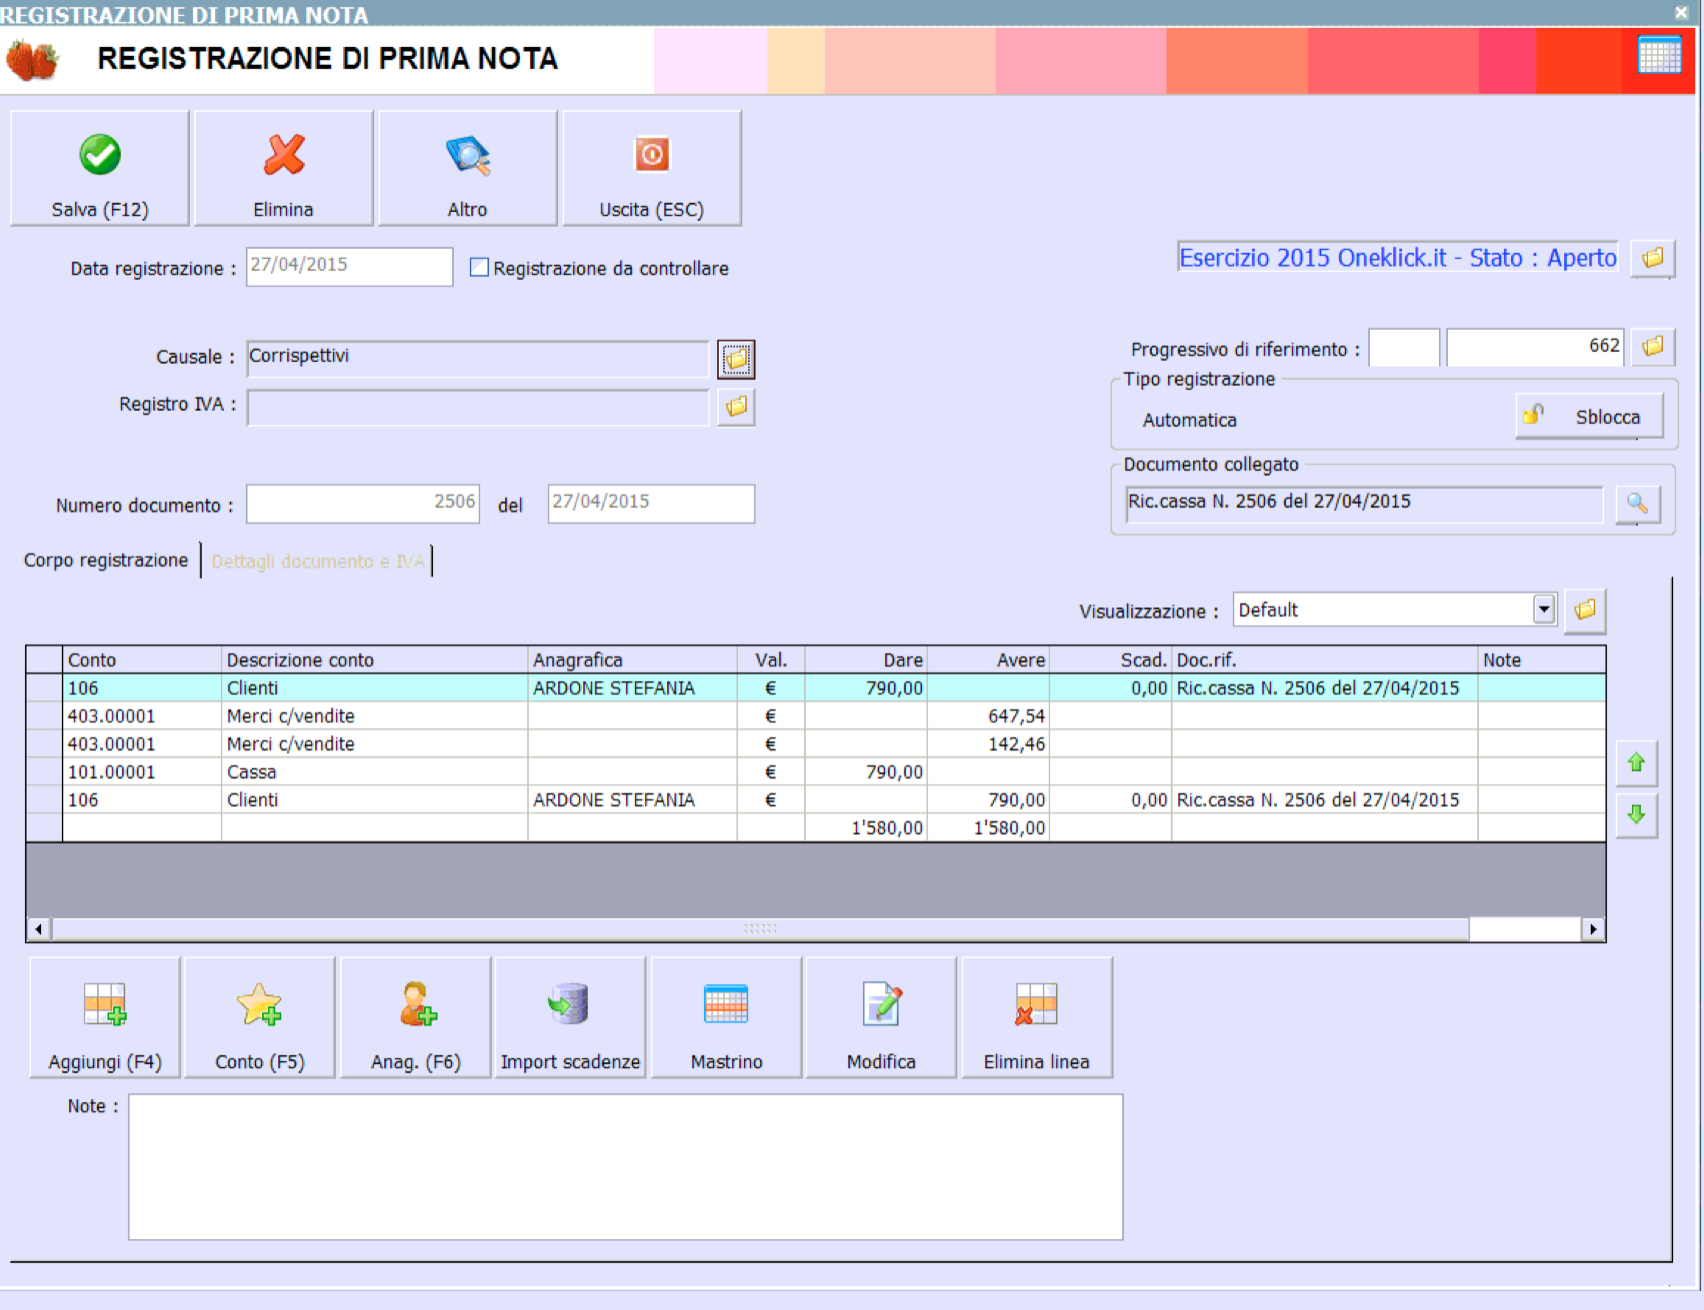
Task: Click the Avere 790,00 cell
Action: 988,800
